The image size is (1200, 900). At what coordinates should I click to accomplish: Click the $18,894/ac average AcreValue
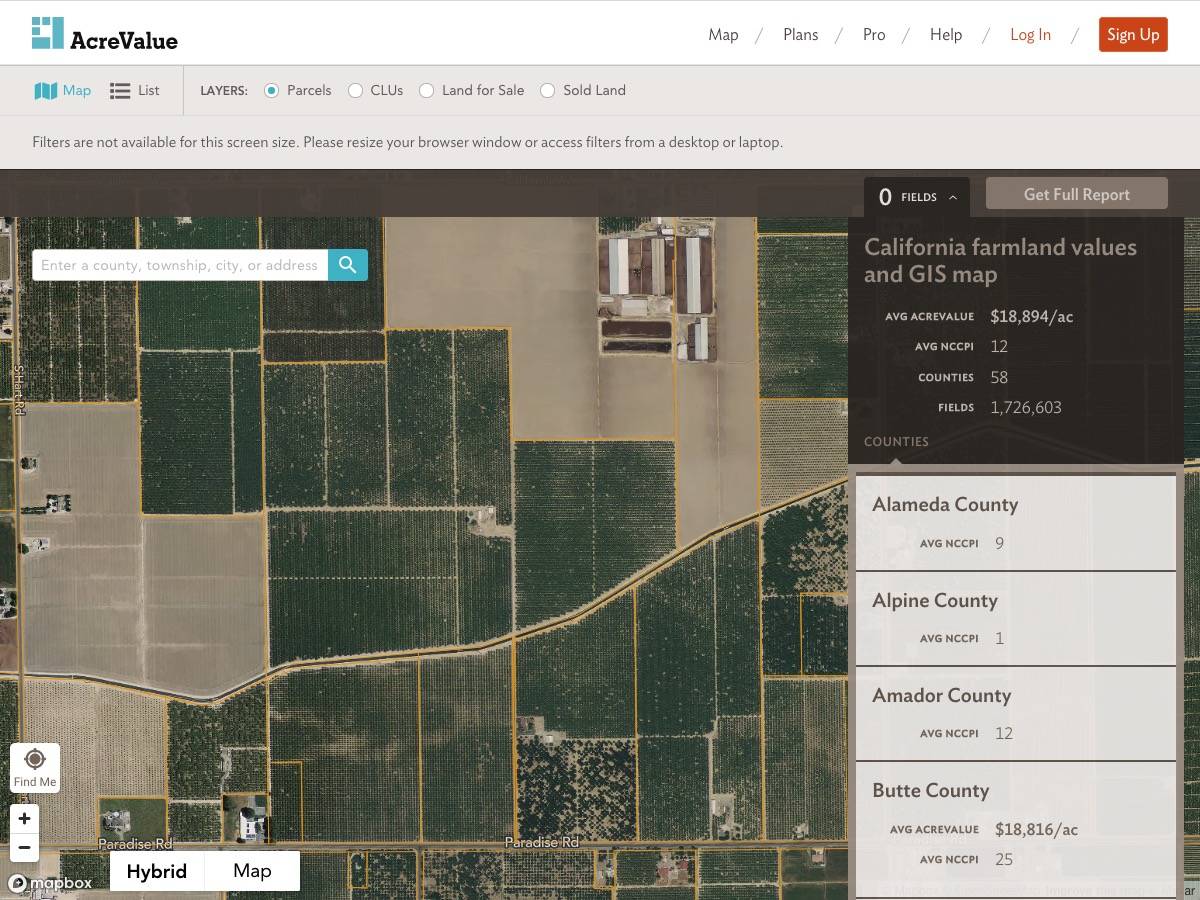[x=1031, y=317]
